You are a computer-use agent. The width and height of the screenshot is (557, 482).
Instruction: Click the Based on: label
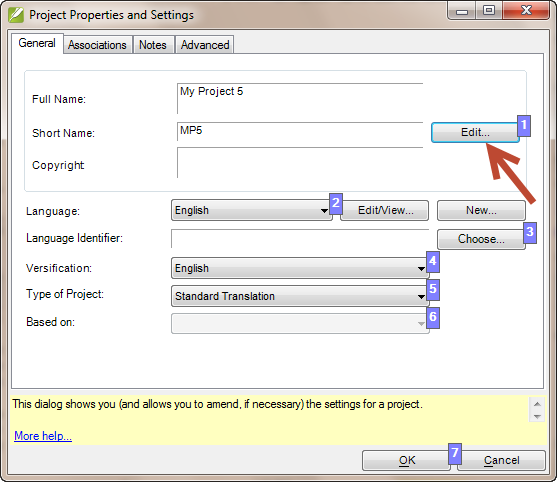tap(50, 322)
